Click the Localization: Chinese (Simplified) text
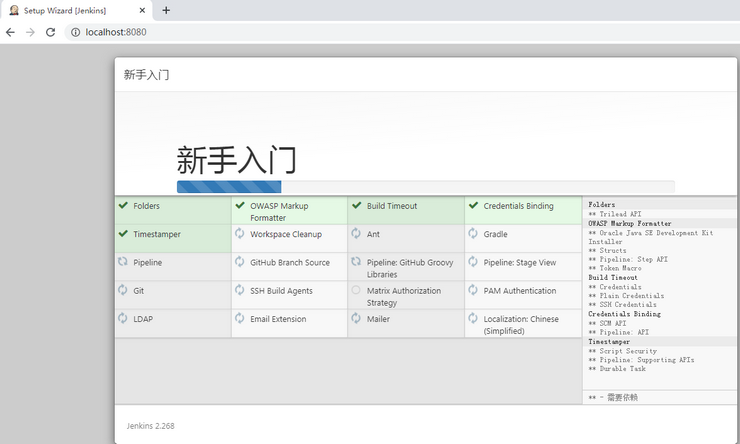Image resolution: width=740 pixels, height=444 pixels. coord(521,325)
